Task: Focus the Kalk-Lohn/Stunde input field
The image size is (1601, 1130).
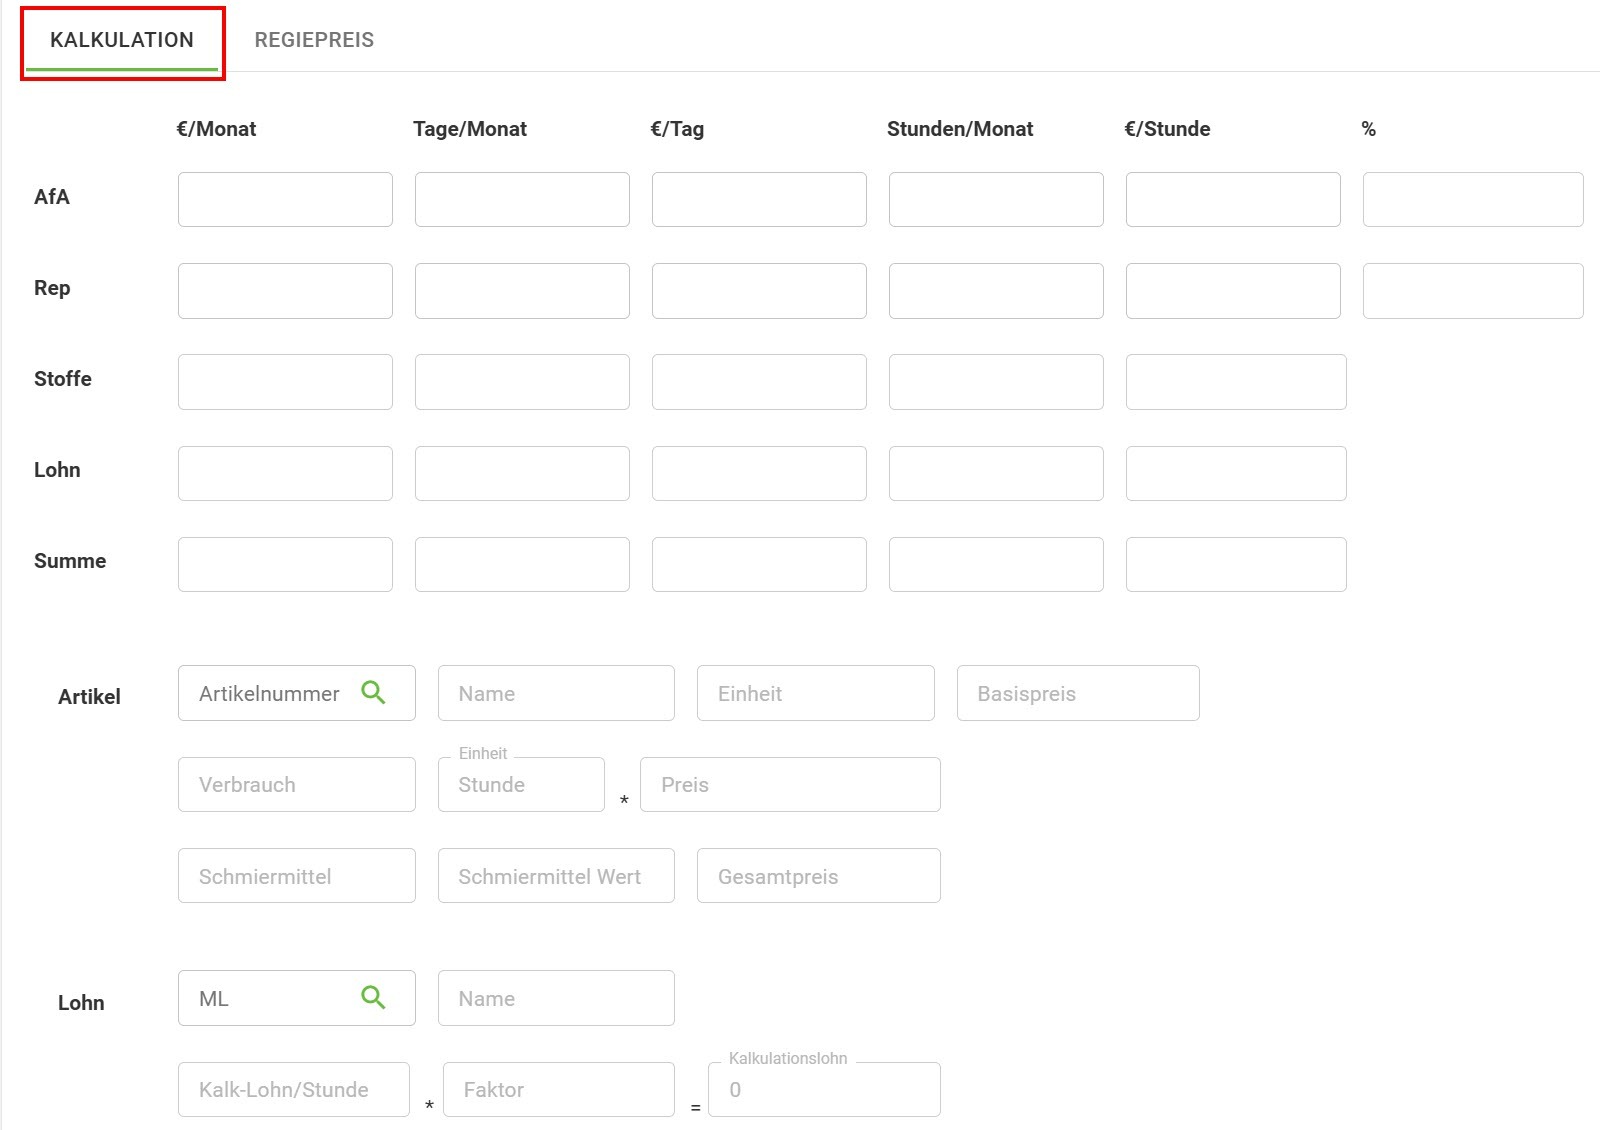Action: [x=294, y=1089]
